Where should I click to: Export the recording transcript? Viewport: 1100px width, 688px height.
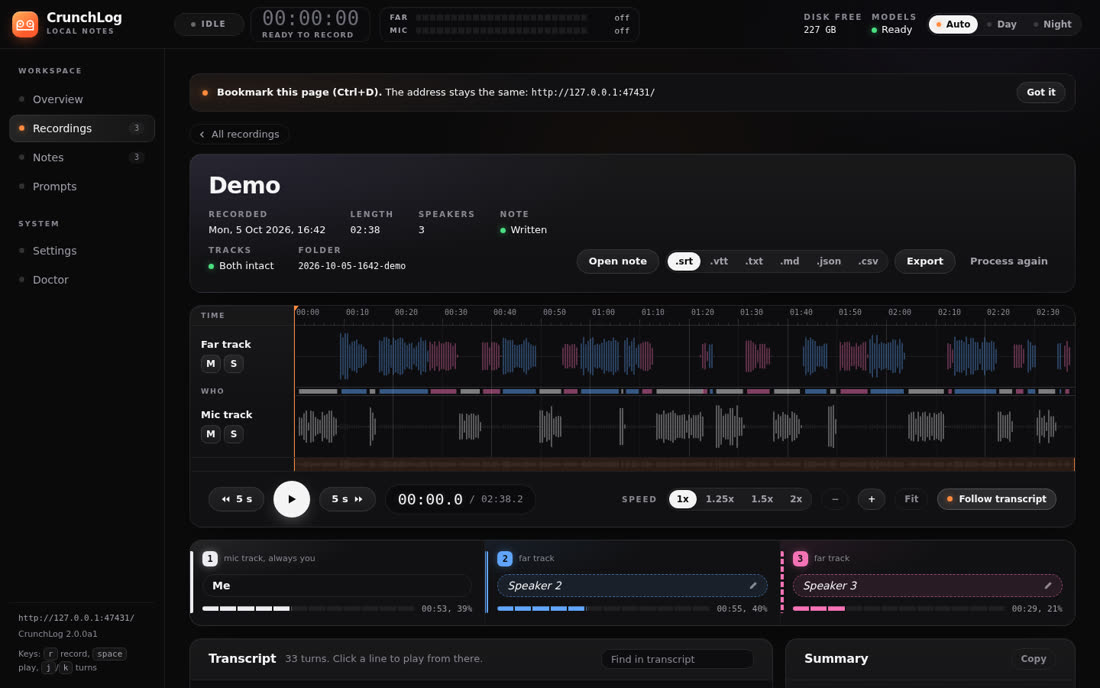pos(925,262)
